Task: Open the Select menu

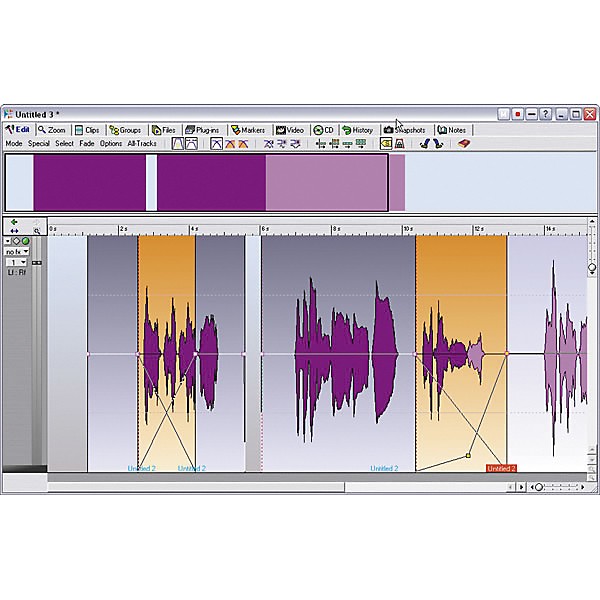Action: click(x=64, y=143)
